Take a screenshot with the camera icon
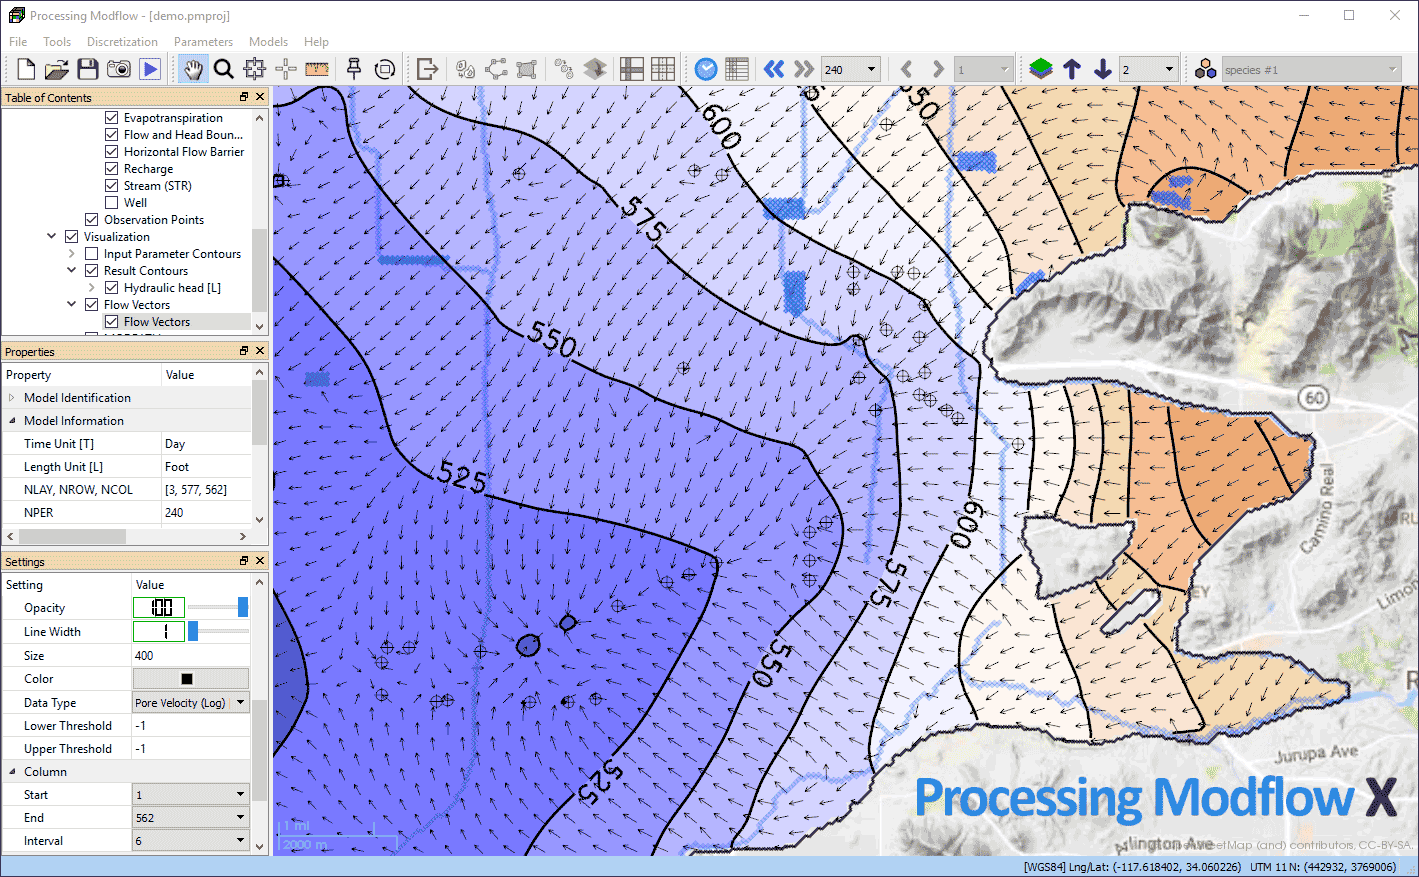Image resolution: width=1419 pixels, height=877 pixels. click(x=119, y=69)
